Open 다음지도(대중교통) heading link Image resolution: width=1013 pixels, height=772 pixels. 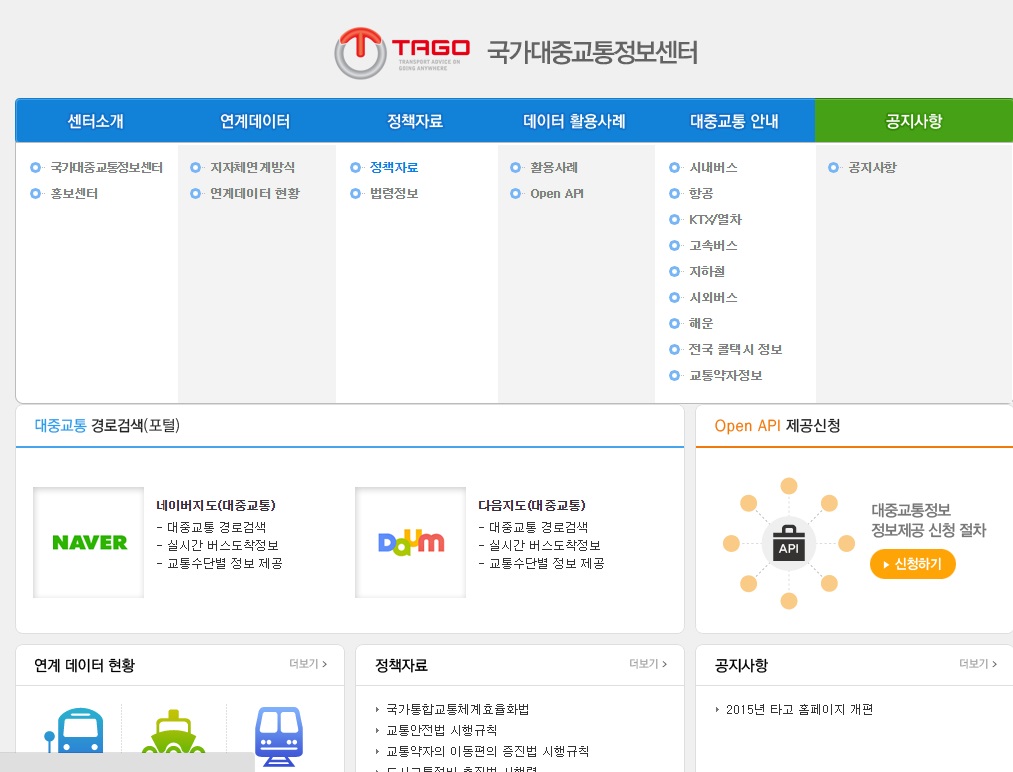click(x=532, y=505)
